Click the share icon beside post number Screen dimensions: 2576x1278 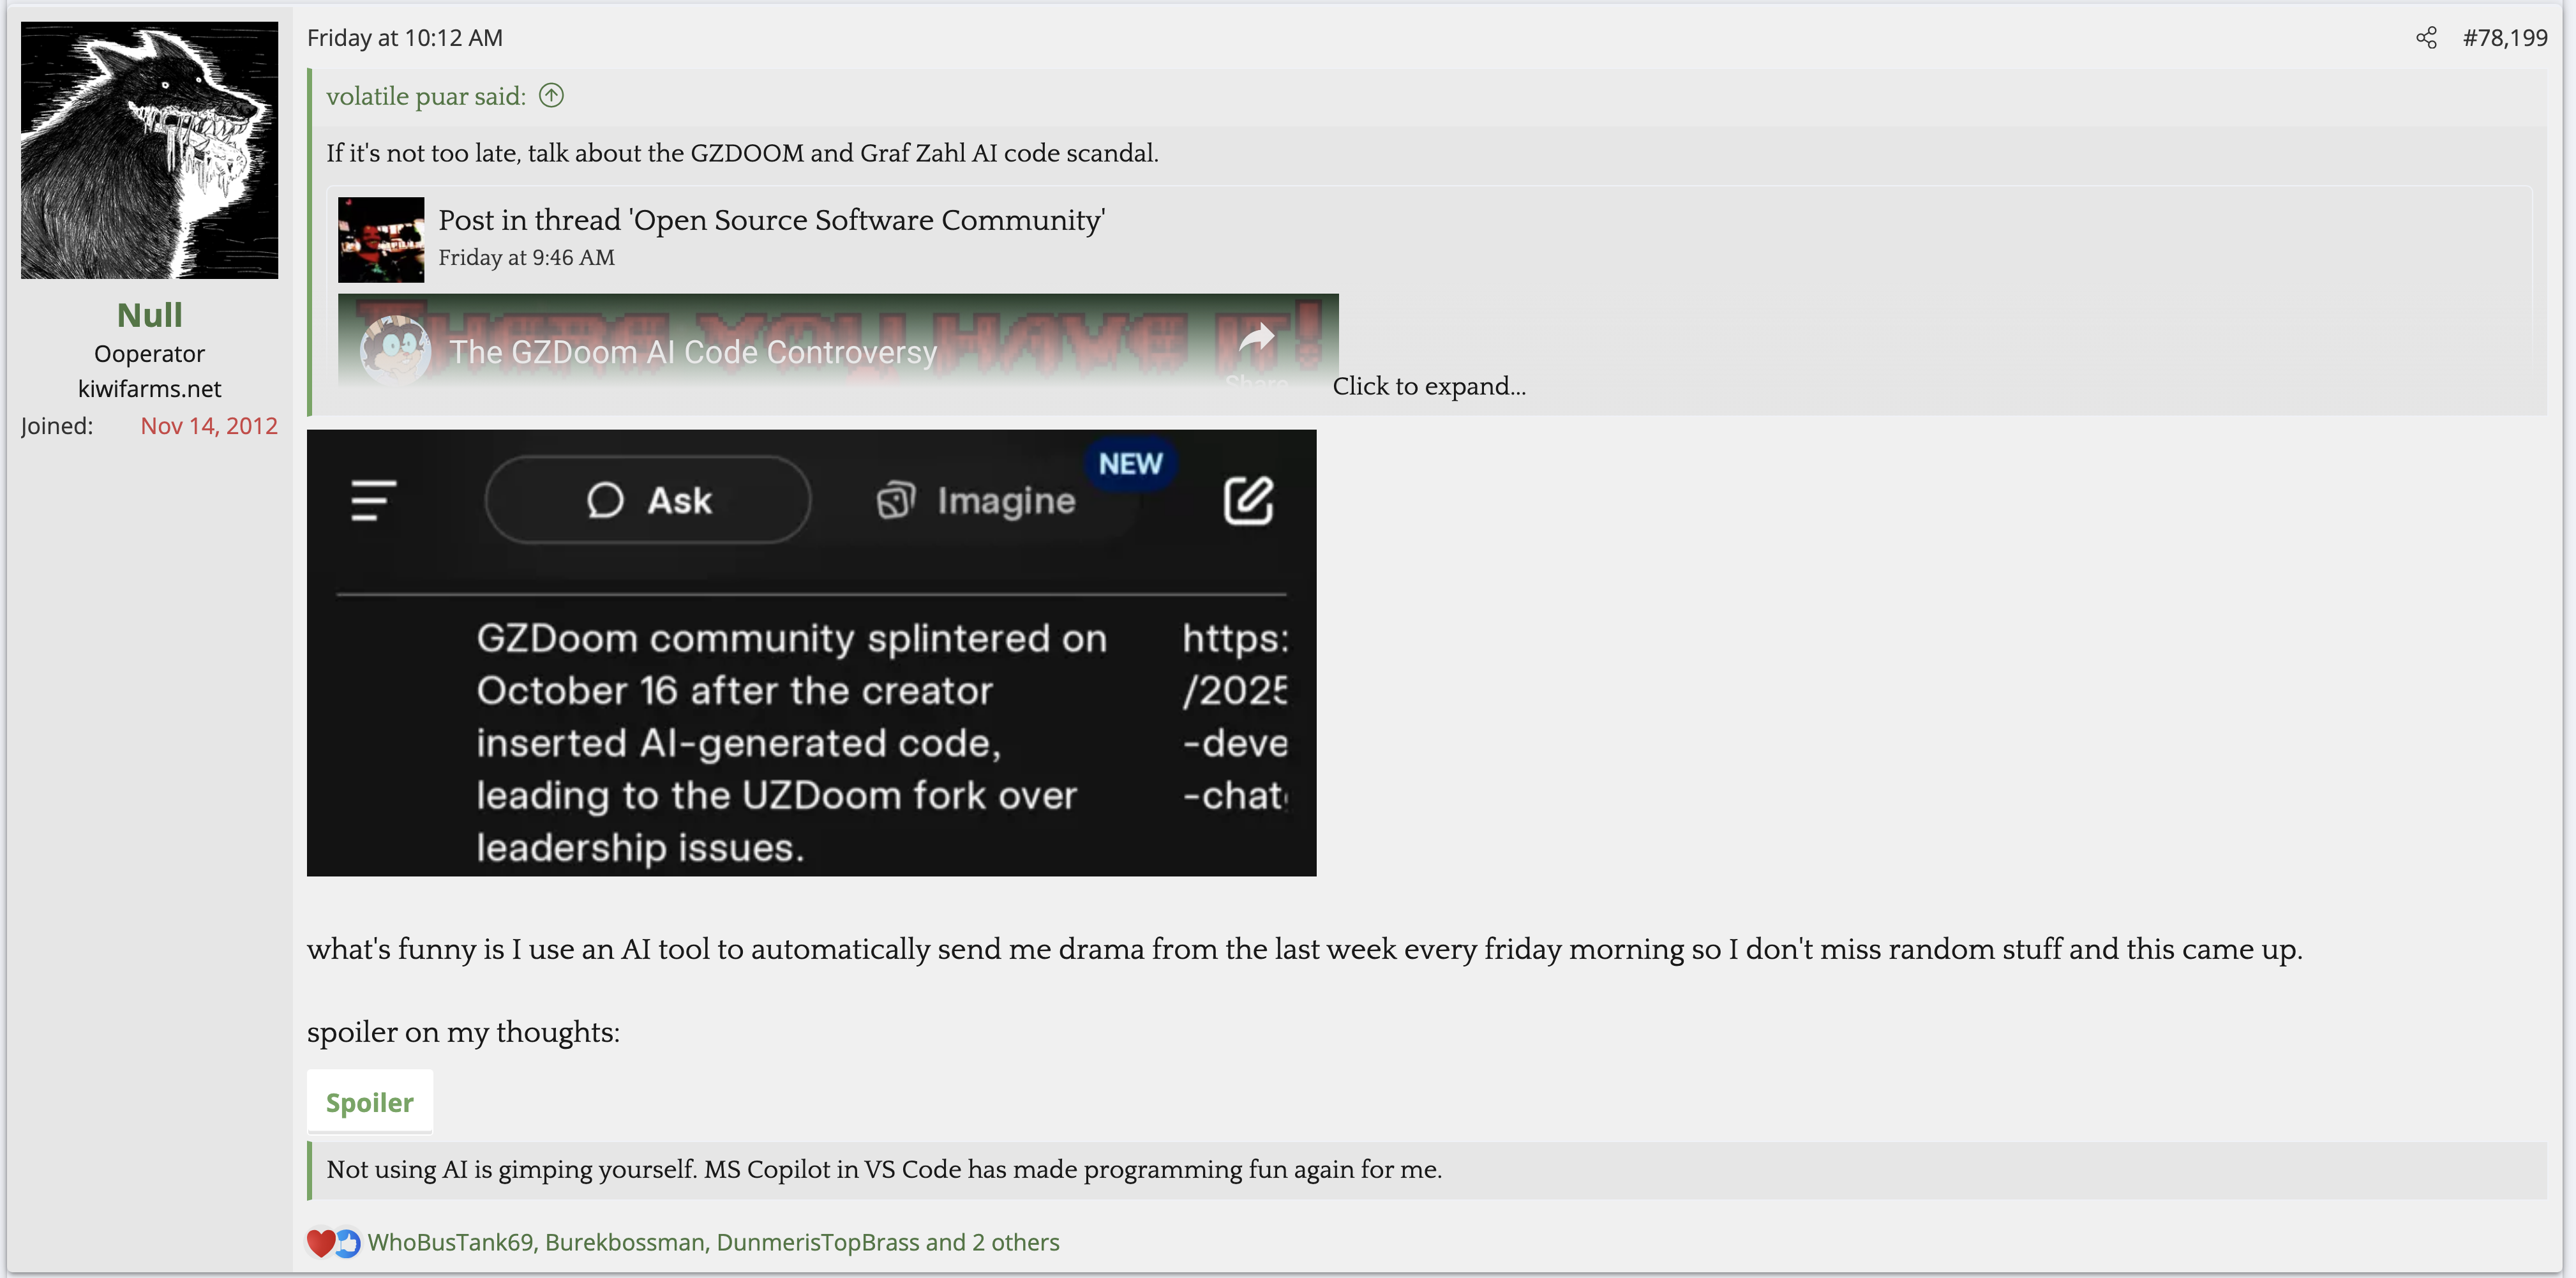2426,38
